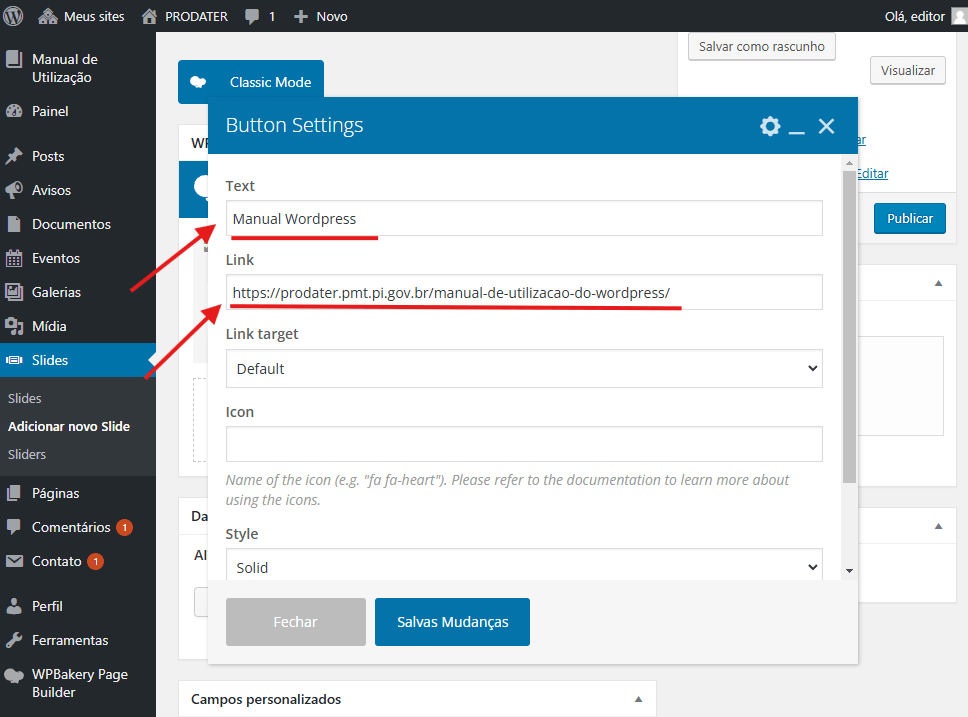This screenshot has height=717, width=968.
Task: Open WPBakery Page Builder settings
Action: (x=78, y=683)
